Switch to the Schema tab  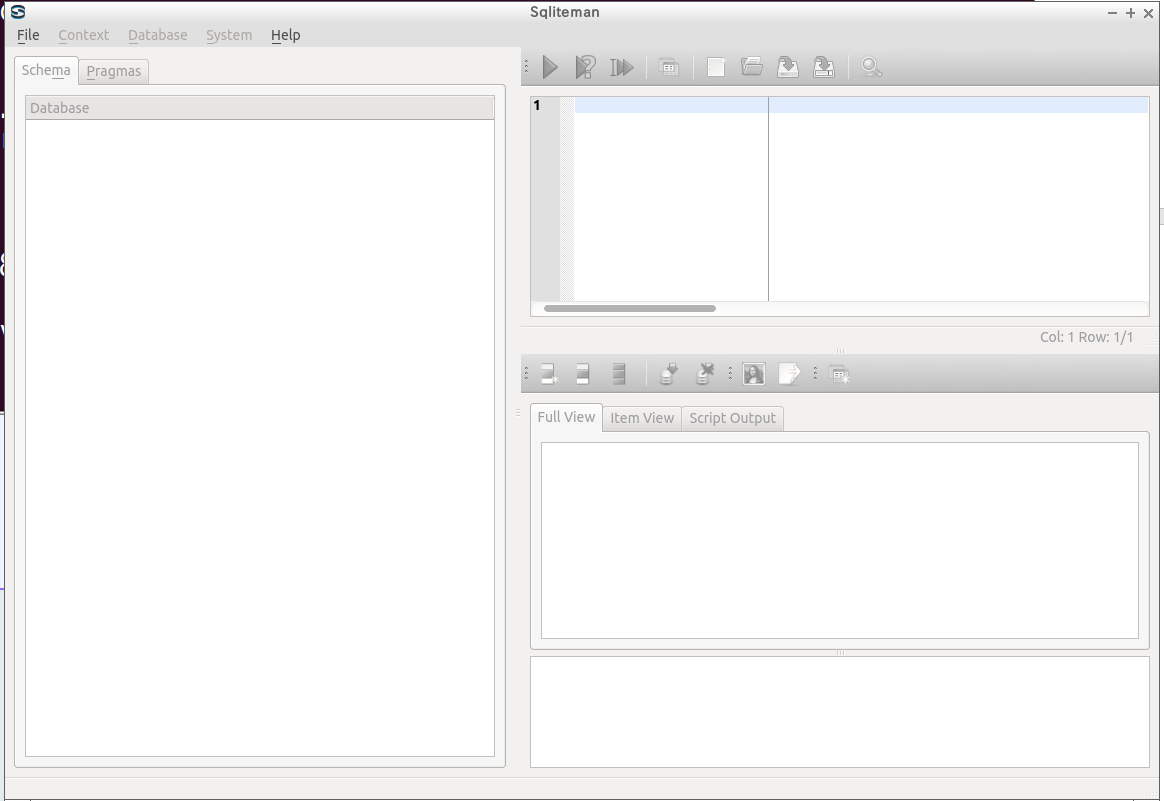tap(46, 71)
